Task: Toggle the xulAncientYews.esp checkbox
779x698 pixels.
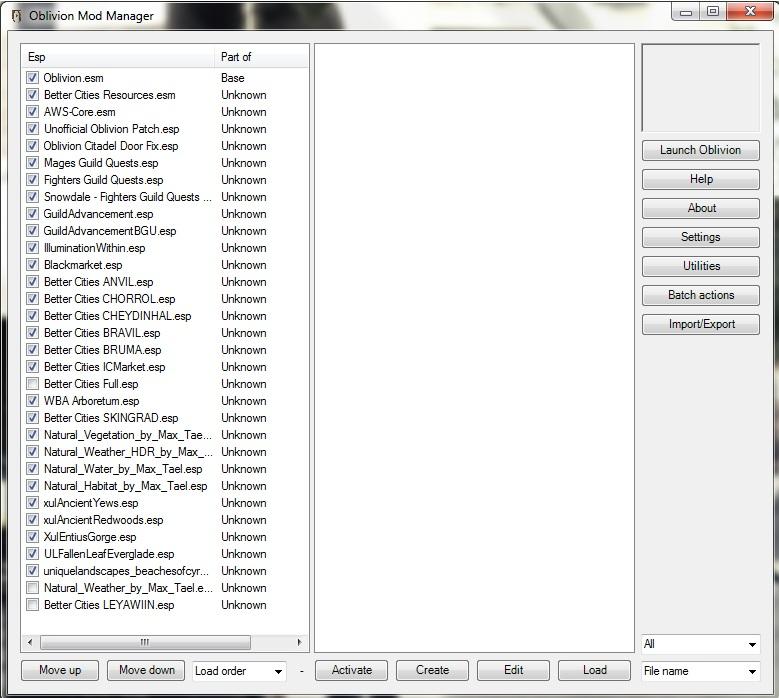Action: pos(32,503)
